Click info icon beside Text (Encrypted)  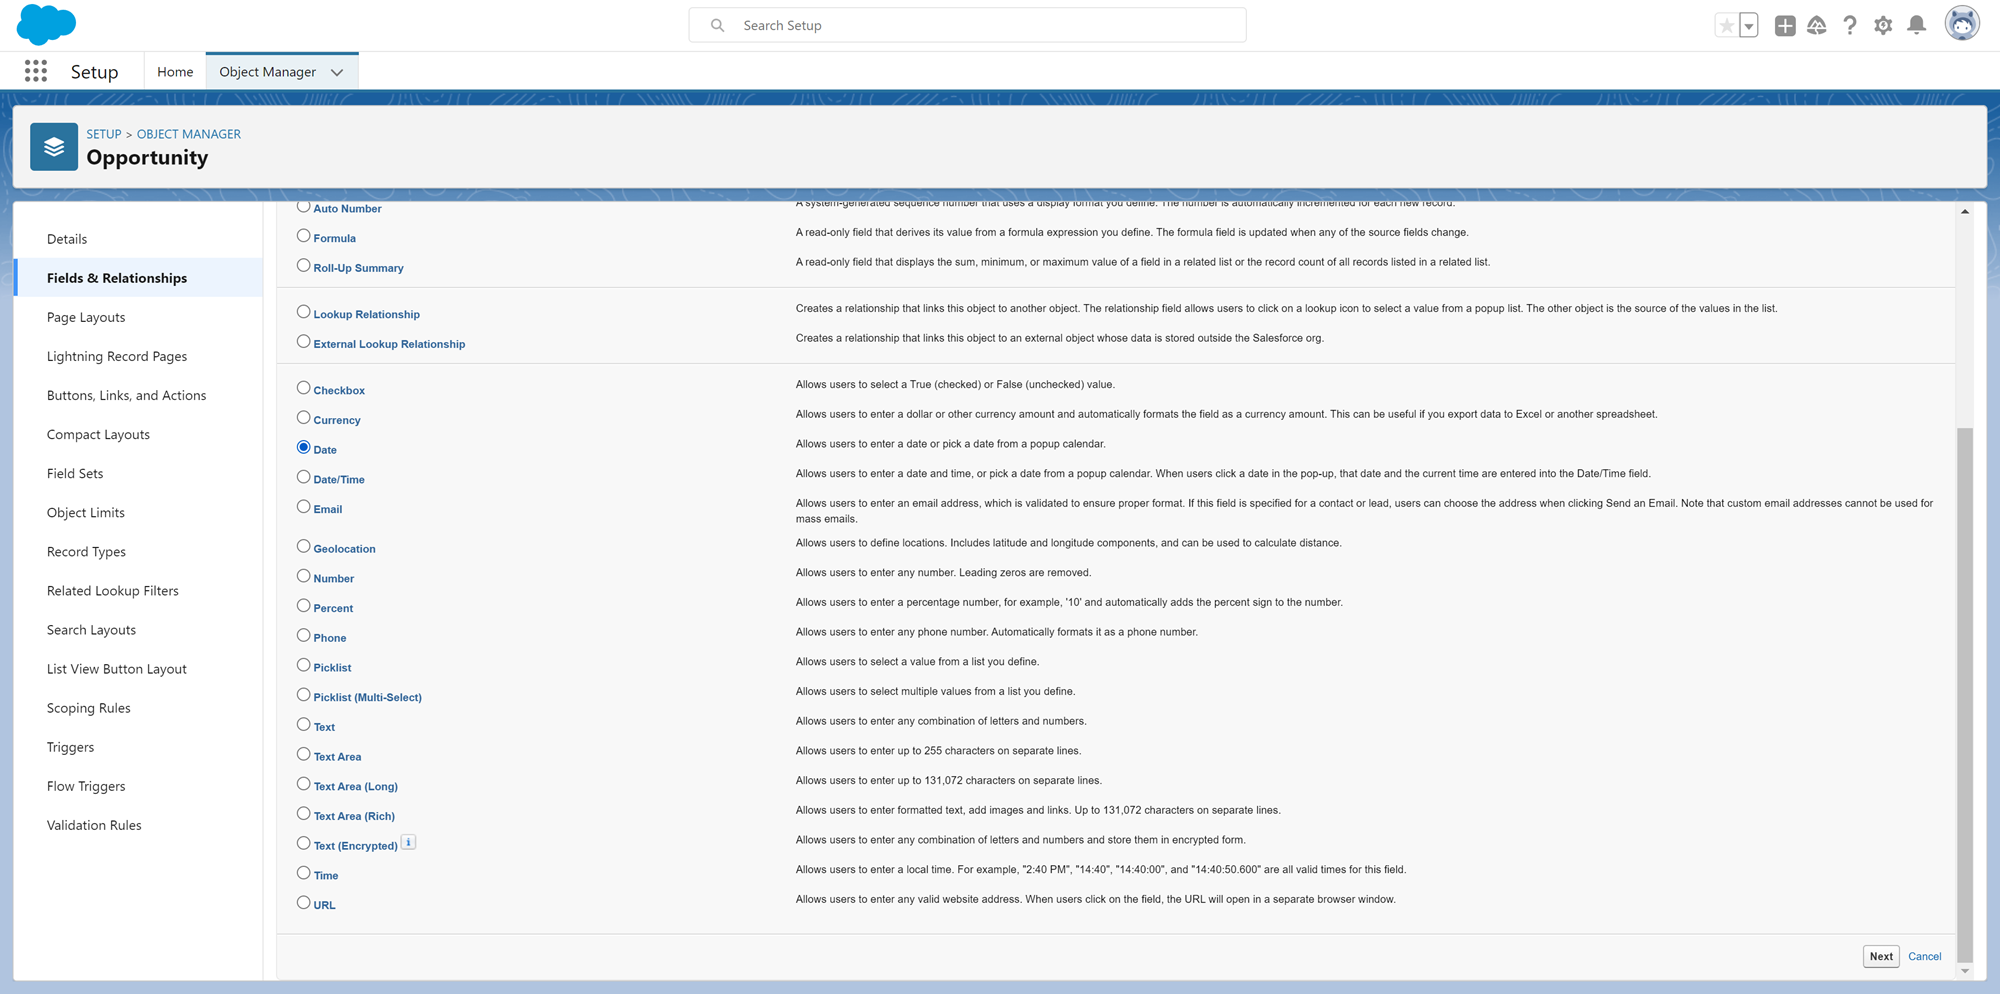coord(408,843)
